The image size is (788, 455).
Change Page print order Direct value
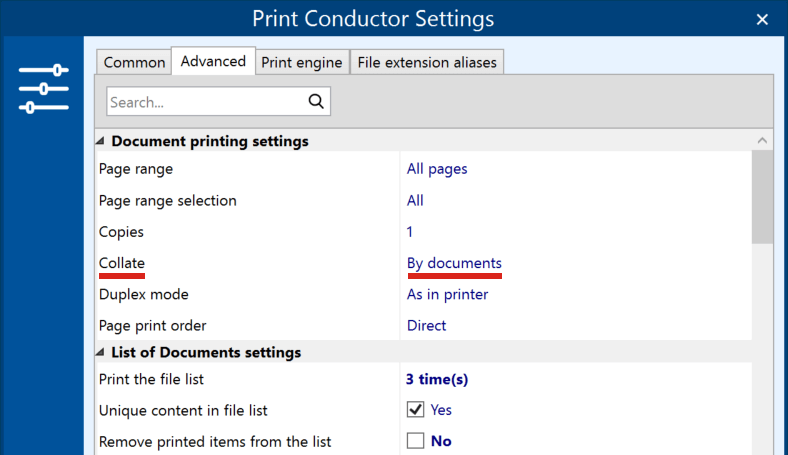[x=426, y=325]
